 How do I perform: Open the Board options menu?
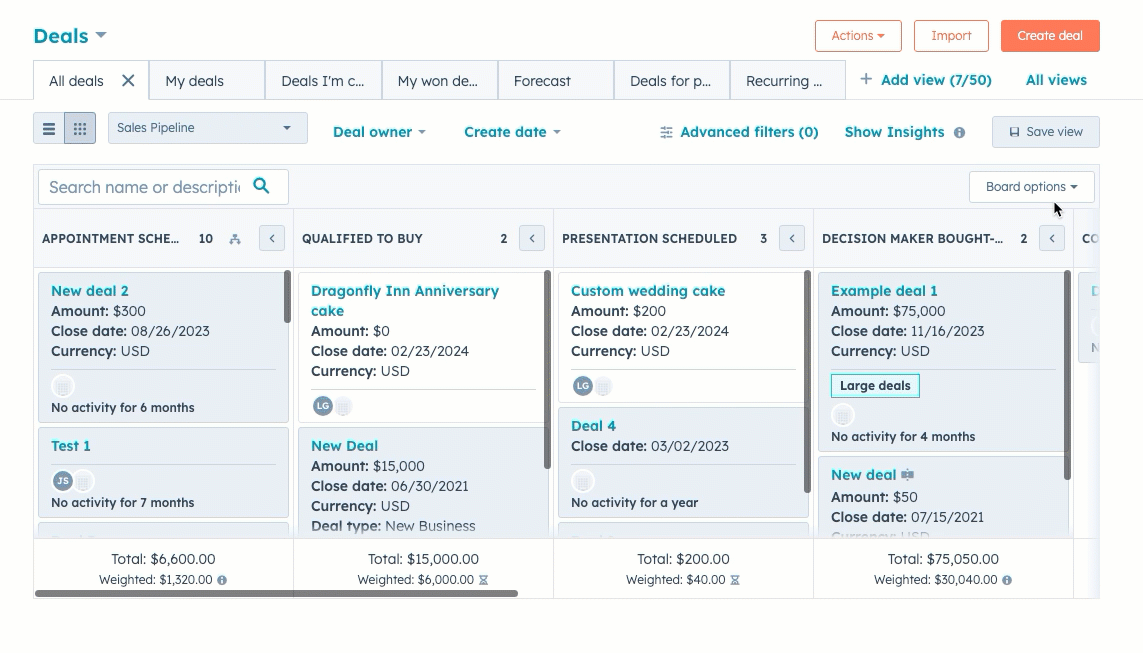(x=1031, y=187)
